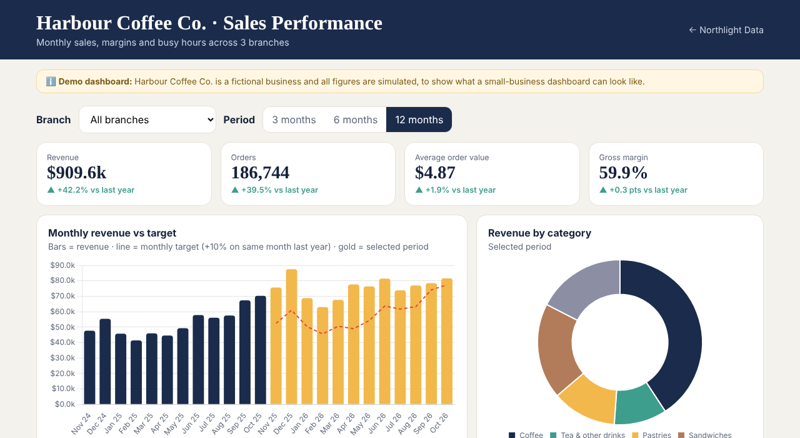Click the Dec 25 gold revenue bar
Image resolution: width=800 pixels, height=438 pixels.
pyautogui.click(x=291, y=337)
